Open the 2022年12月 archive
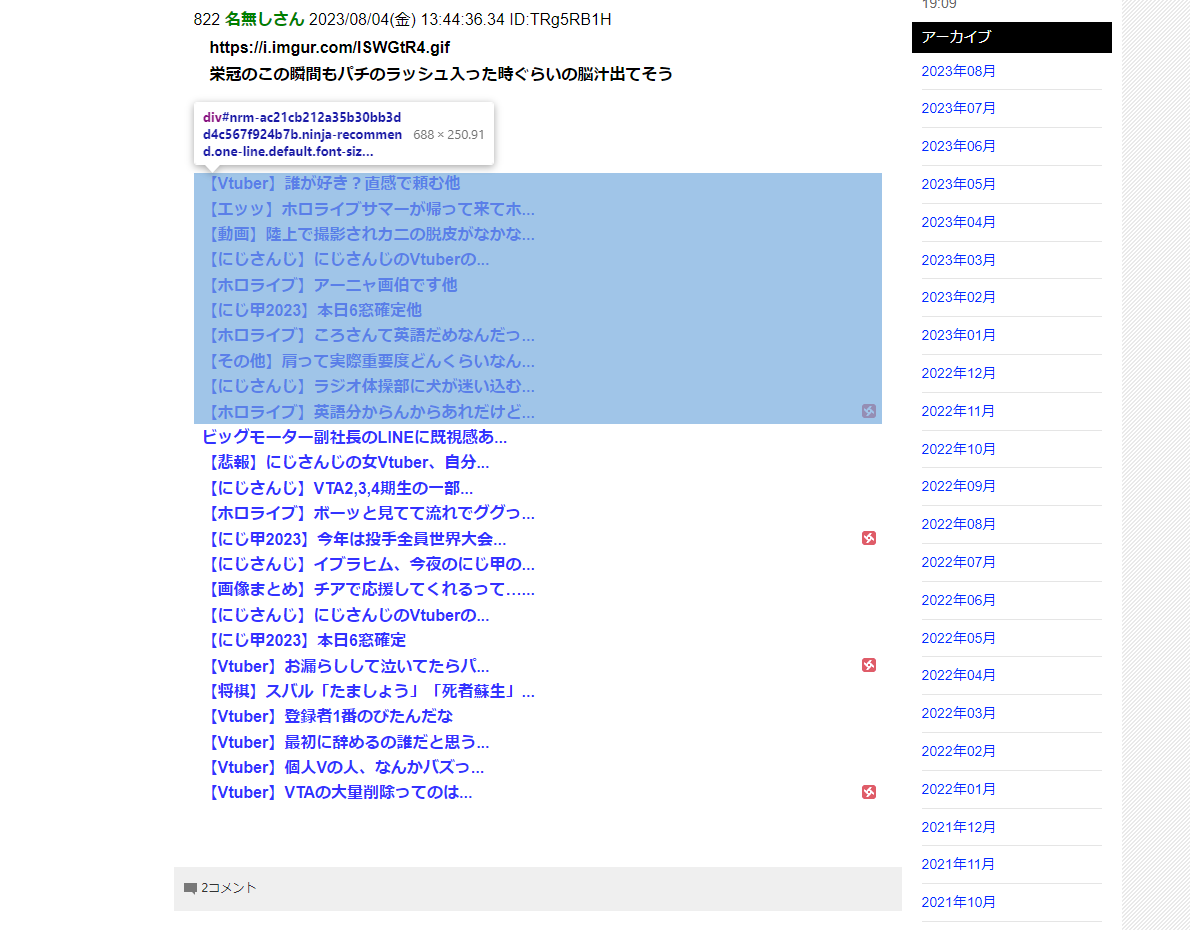The width and height of the screenshot is (1190, 930). click(x=957, y=372)
